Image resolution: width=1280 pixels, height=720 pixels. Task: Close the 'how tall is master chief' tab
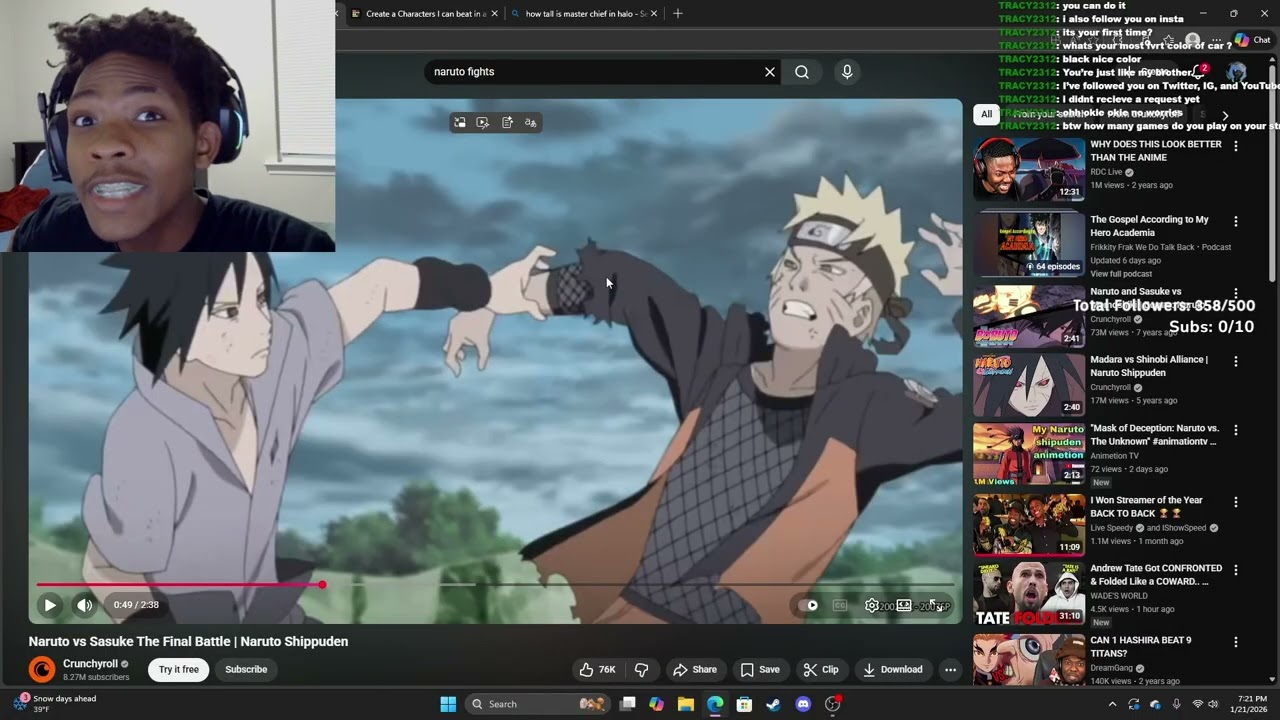(654, 14)
